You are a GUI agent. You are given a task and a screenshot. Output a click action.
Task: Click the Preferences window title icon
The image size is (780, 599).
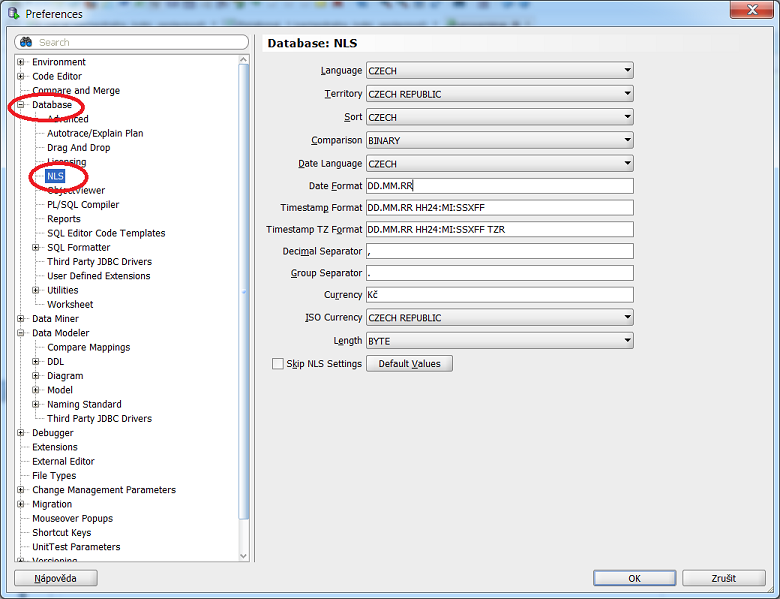(x=13, y=13)
